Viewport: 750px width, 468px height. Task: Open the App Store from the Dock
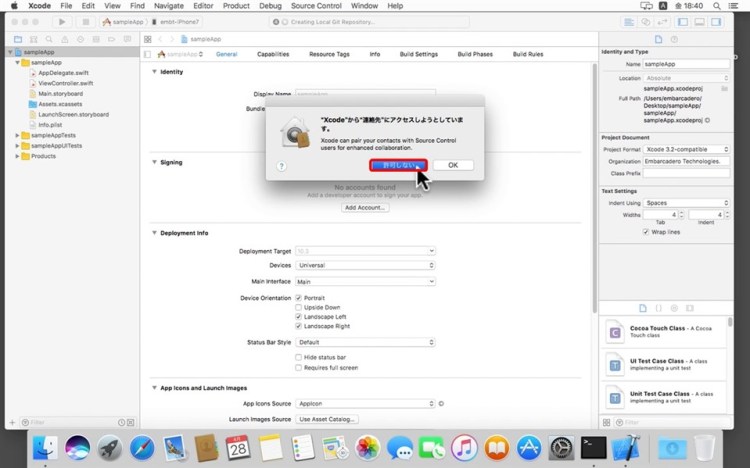pos(529,448)
